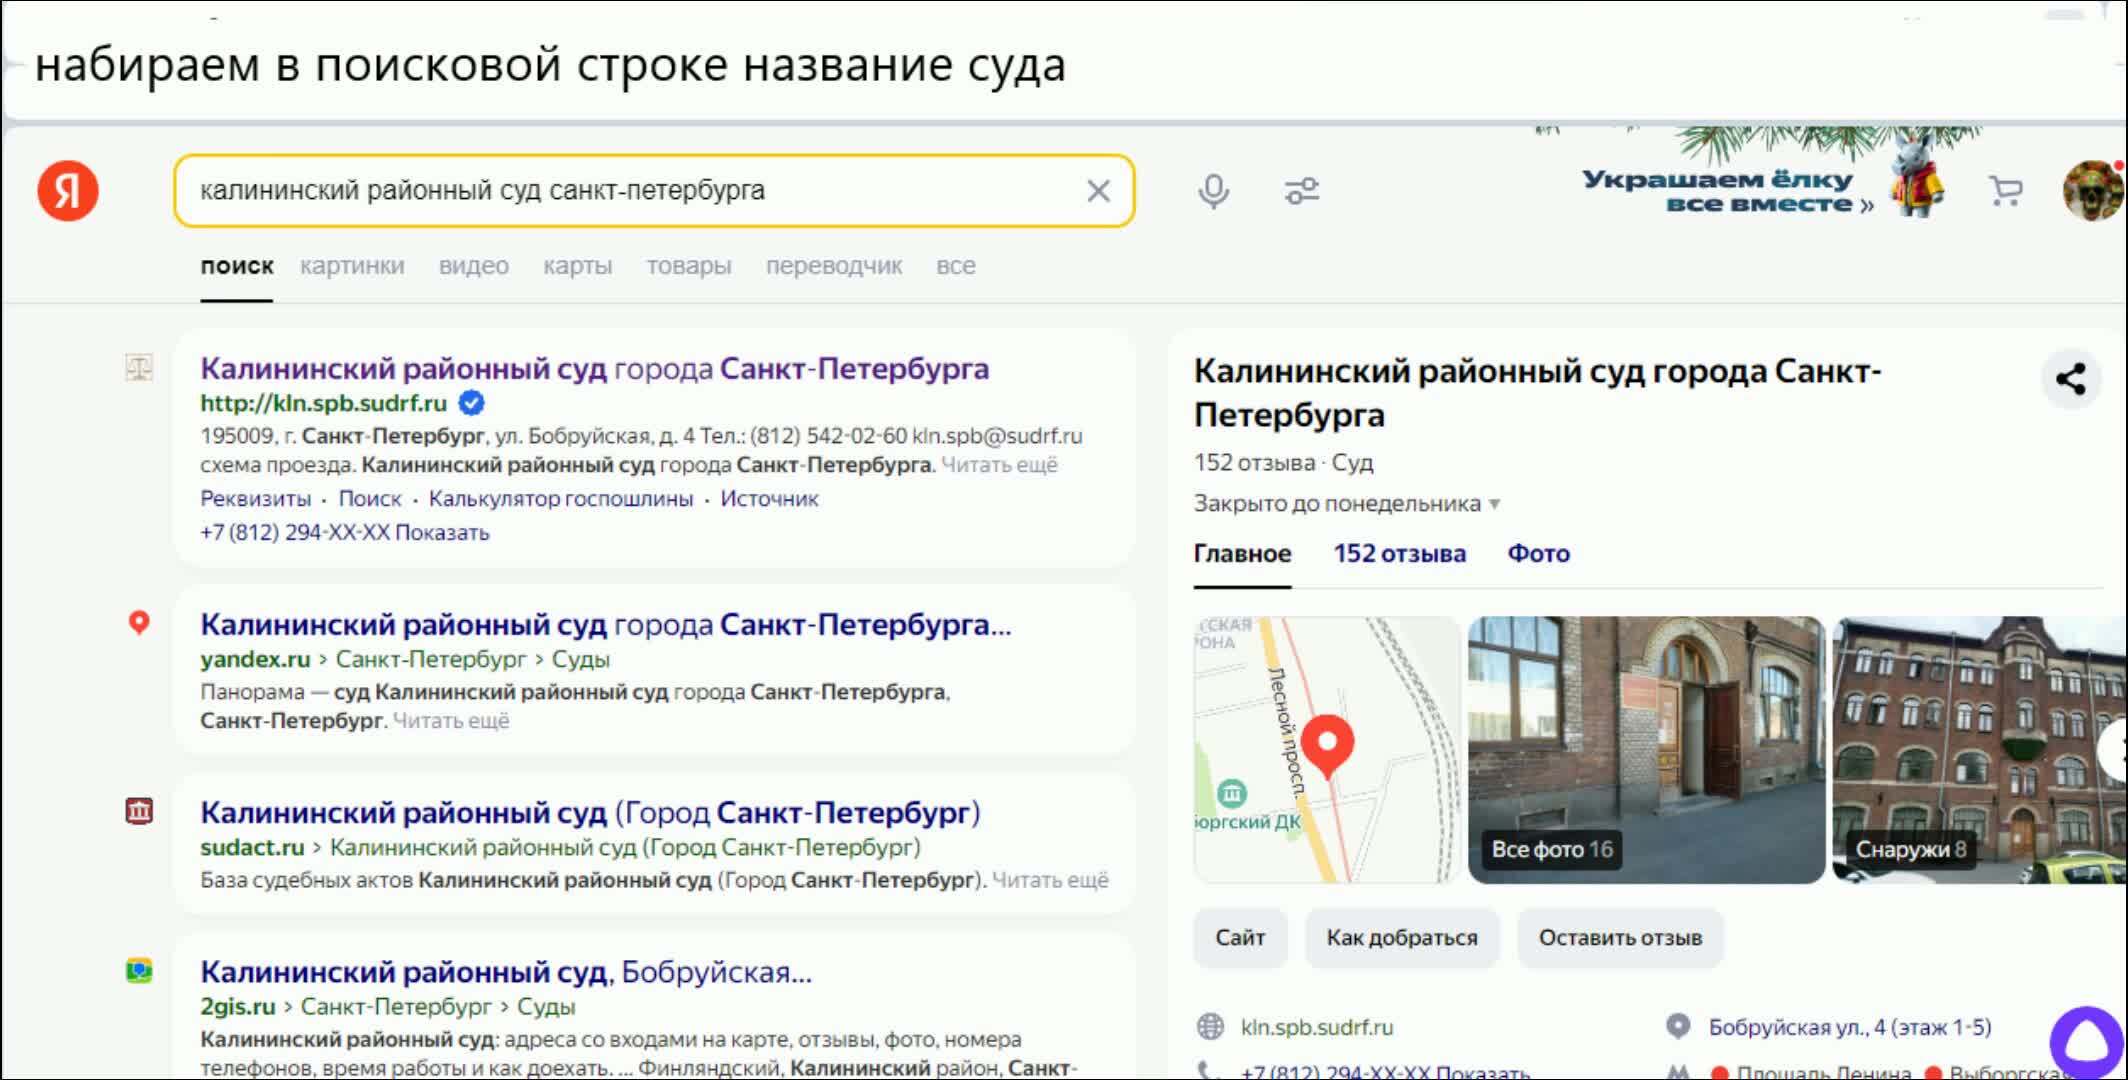Switch to the 'картинки' search tab
Image resolution: width=2128 pixels, height=1080 pixels.
click(x=352, y=266)
